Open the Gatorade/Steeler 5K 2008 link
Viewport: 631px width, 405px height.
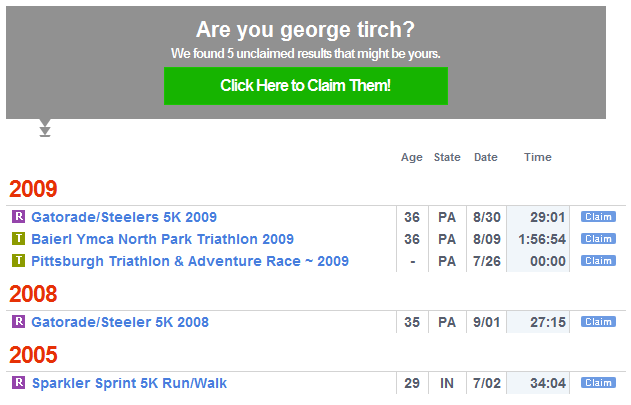[x=120, y=322]
